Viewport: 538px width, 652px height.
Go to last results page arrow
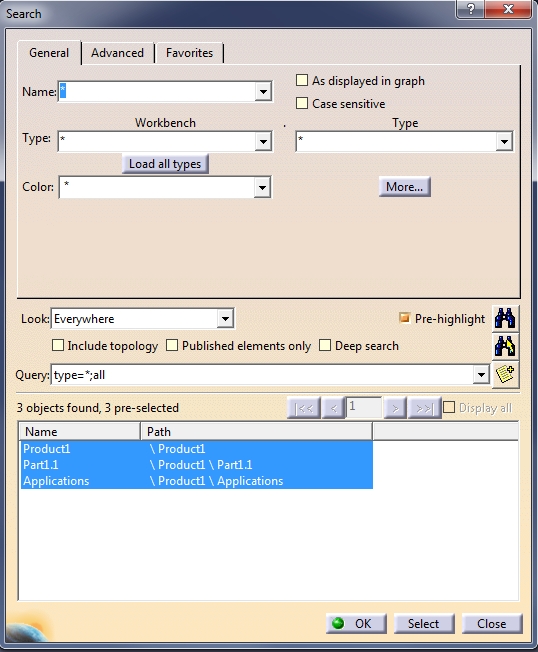(424, 408)
